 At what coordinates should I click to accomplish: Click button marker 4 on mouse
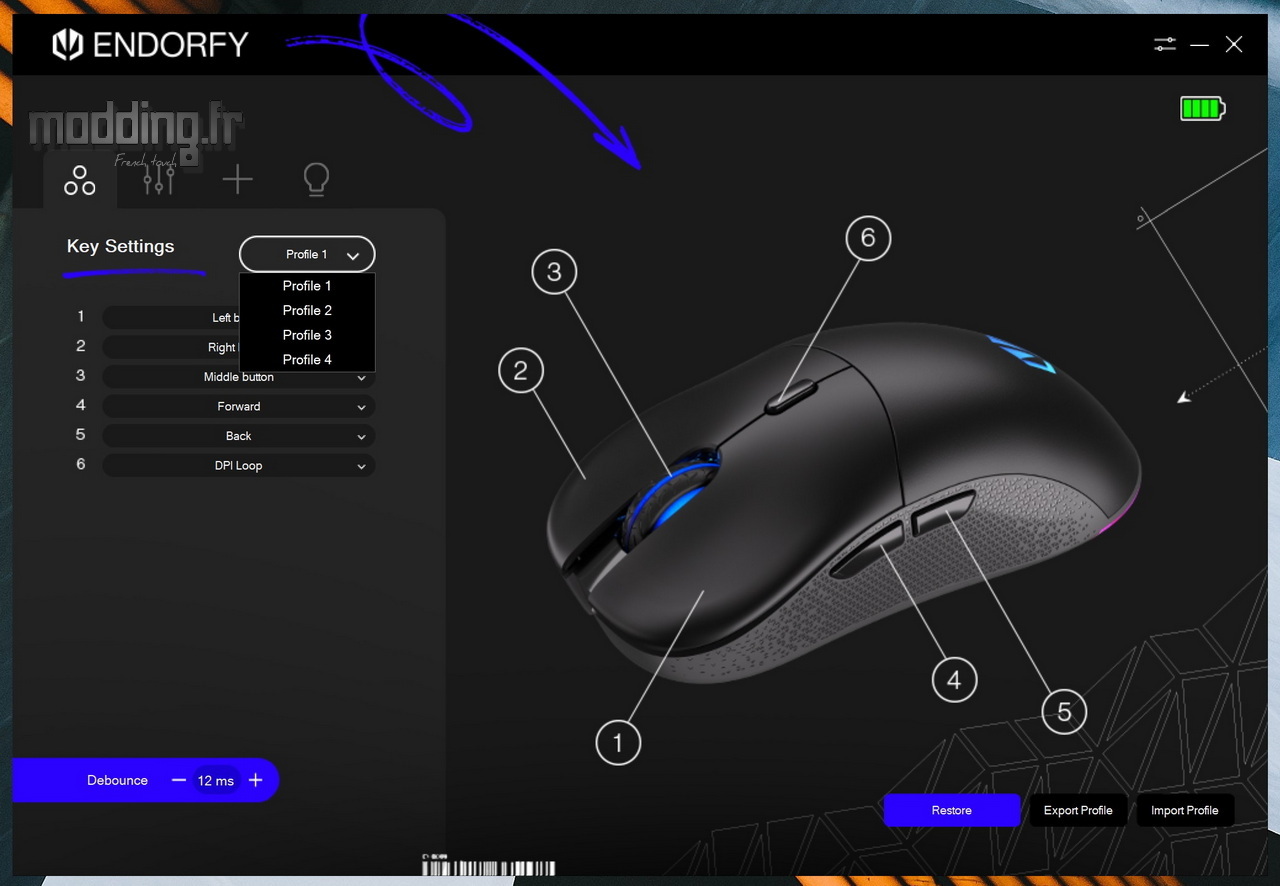(953, 680)
